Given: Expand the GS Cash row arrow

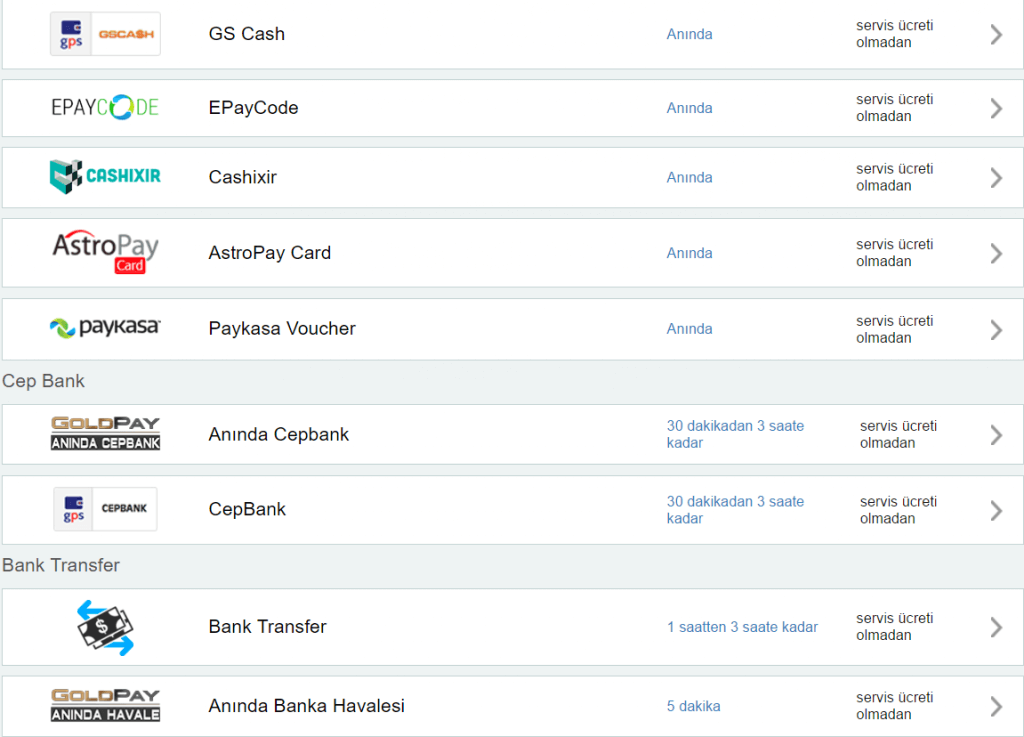Looking at the screenshot, I should (x=996, y=34).
